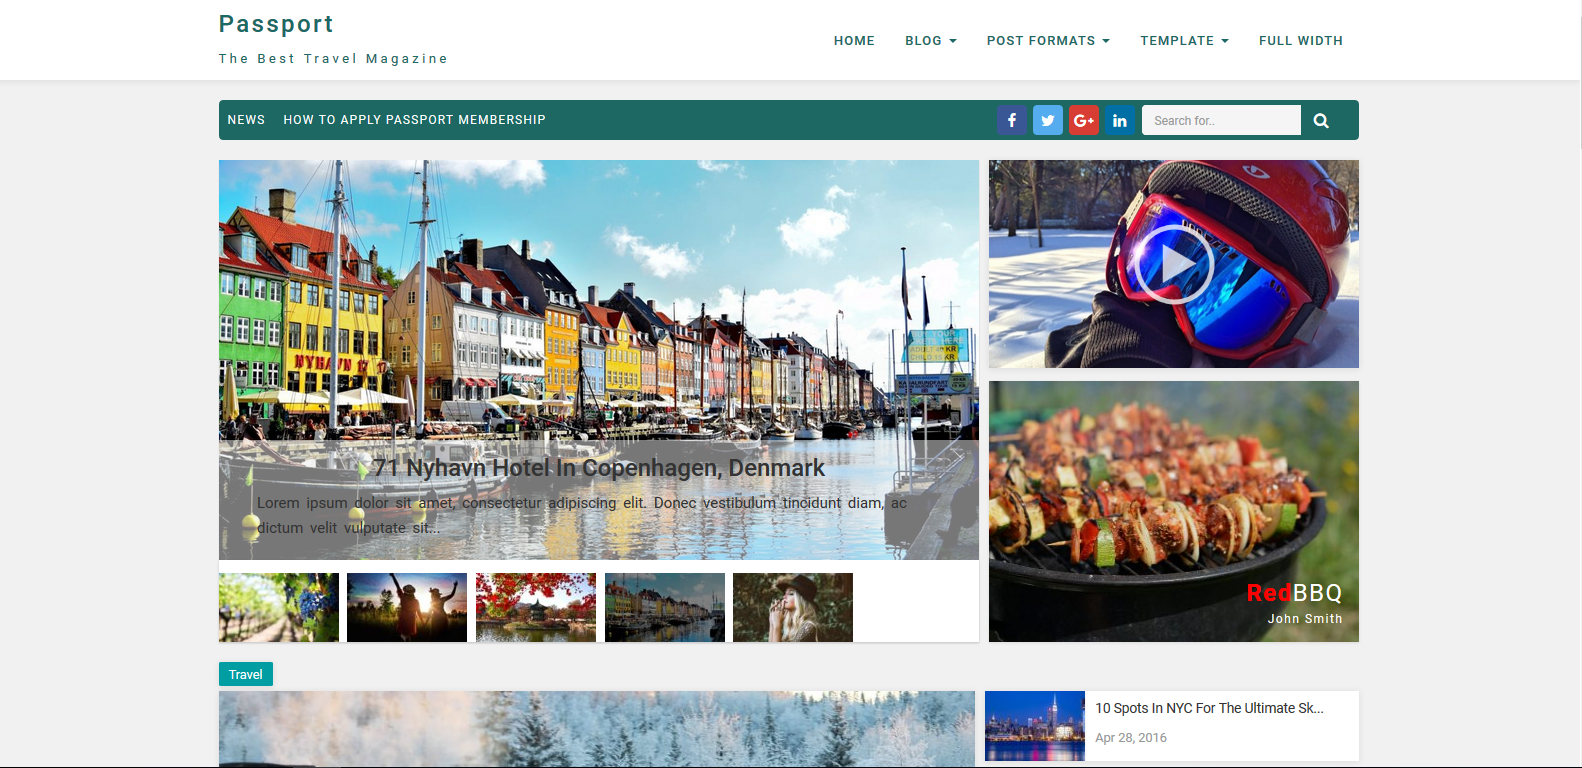Click the Facebook social icon

(1011, 120)
